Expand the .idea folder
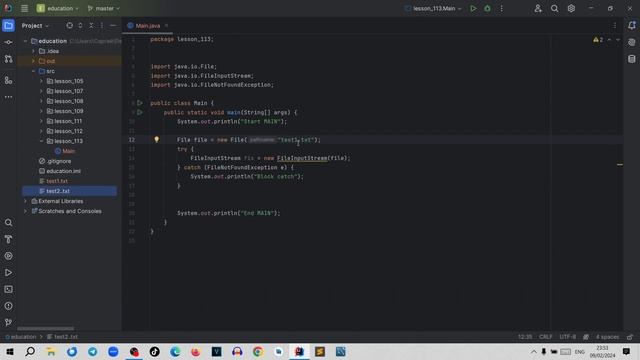Screen dimensions: 640x360 (x=33, y=51)
